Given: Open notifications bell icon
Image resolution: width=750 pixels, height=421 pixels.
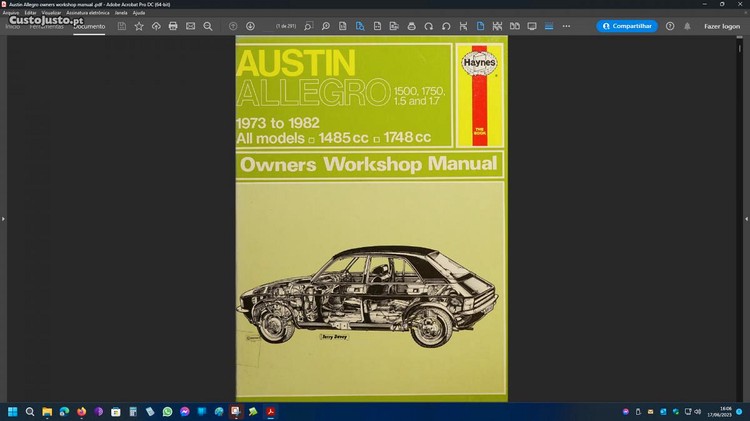Looking at the screenshot, I should (686, 26).
